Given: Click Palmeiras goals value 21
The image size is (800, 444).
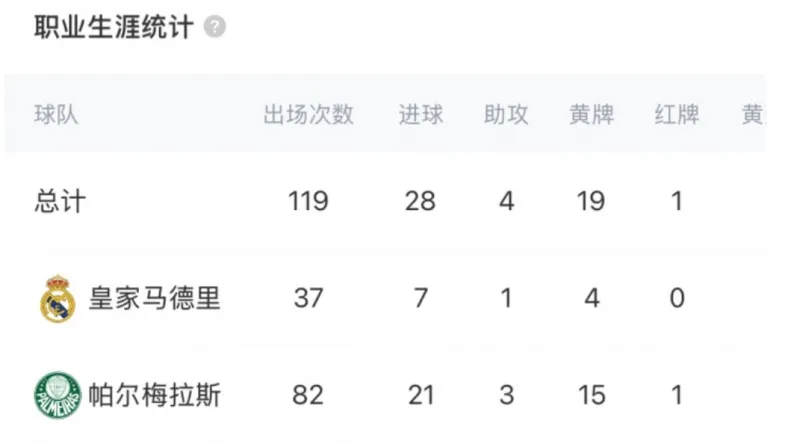Looking at the screenshot, I should click(x=421, y=395).
